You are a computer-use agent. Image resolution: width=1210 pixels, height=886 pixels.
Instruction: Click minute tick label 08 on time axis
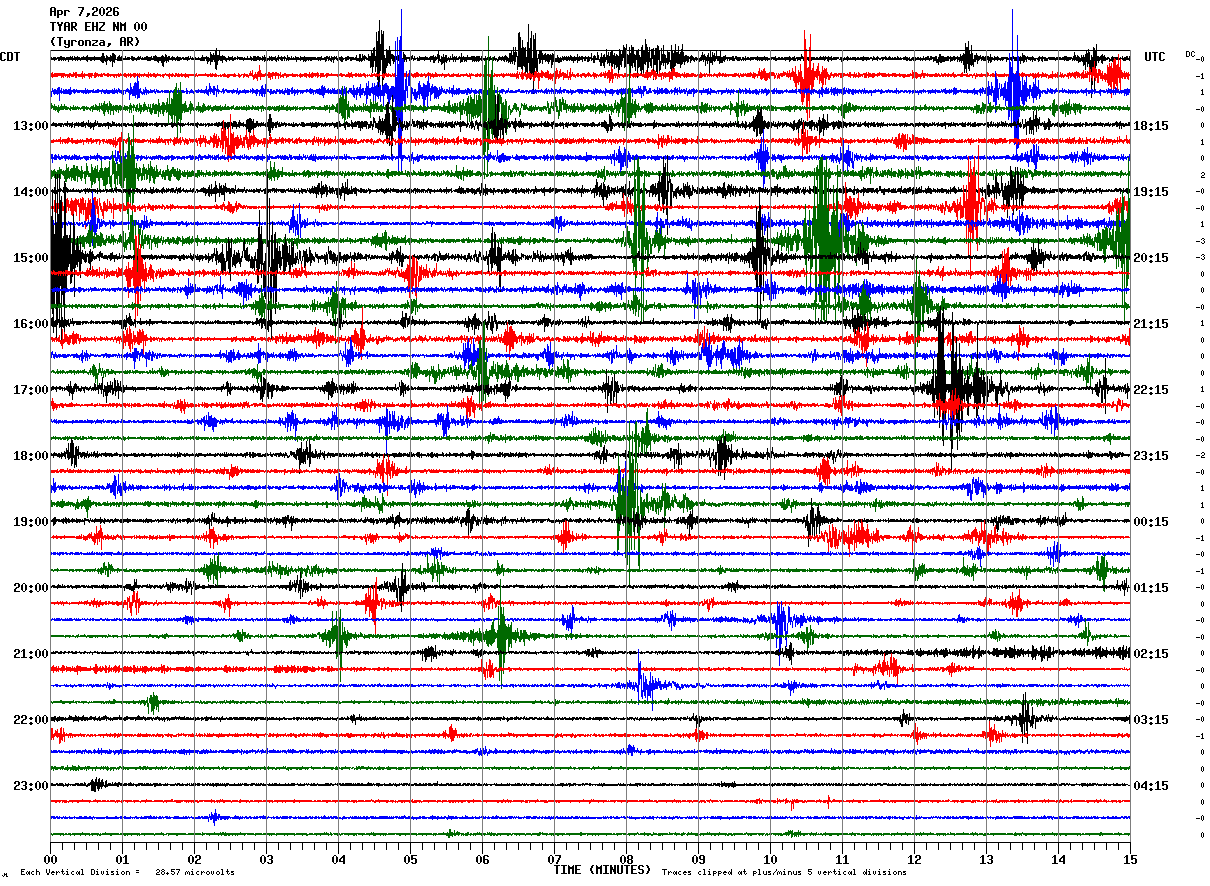(626, 859)
